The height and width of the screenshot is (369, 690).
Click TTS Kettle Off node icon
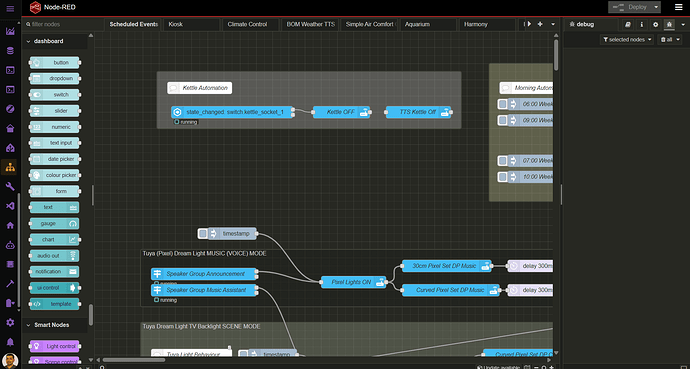pos(445,112)
